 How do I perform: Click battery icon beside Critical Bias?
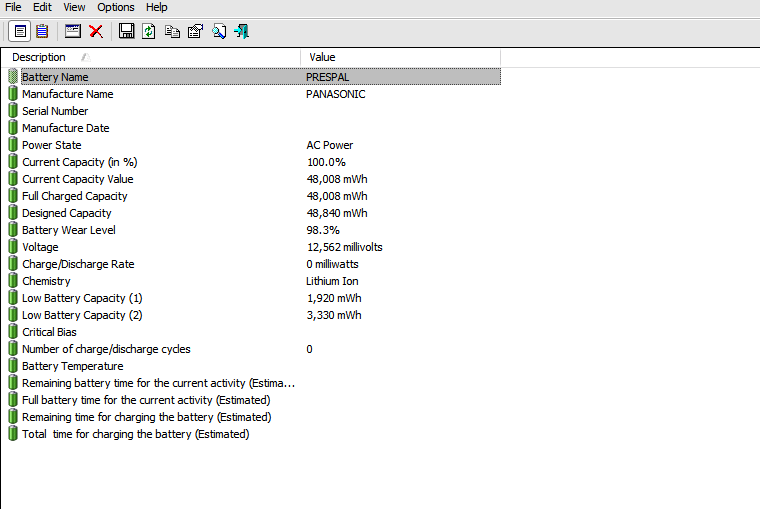[13, 332]
